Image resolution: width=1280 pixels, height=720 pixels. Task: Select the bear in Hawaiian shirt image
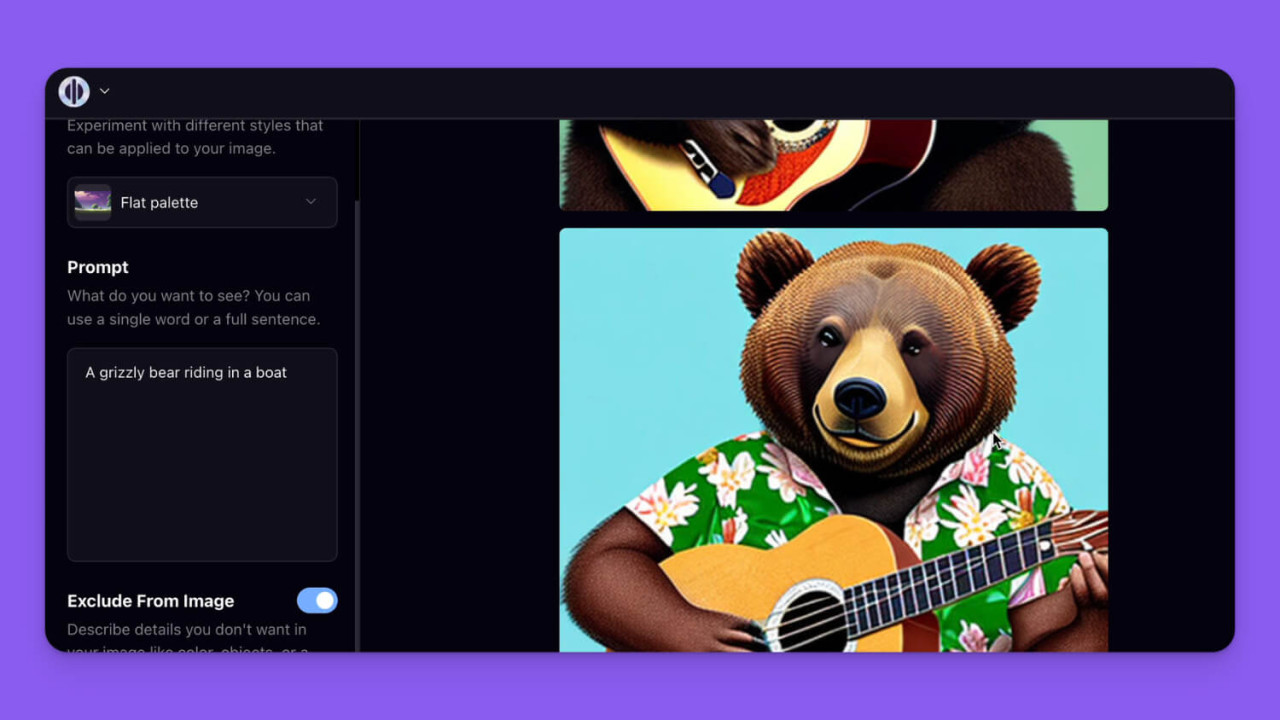833,440
